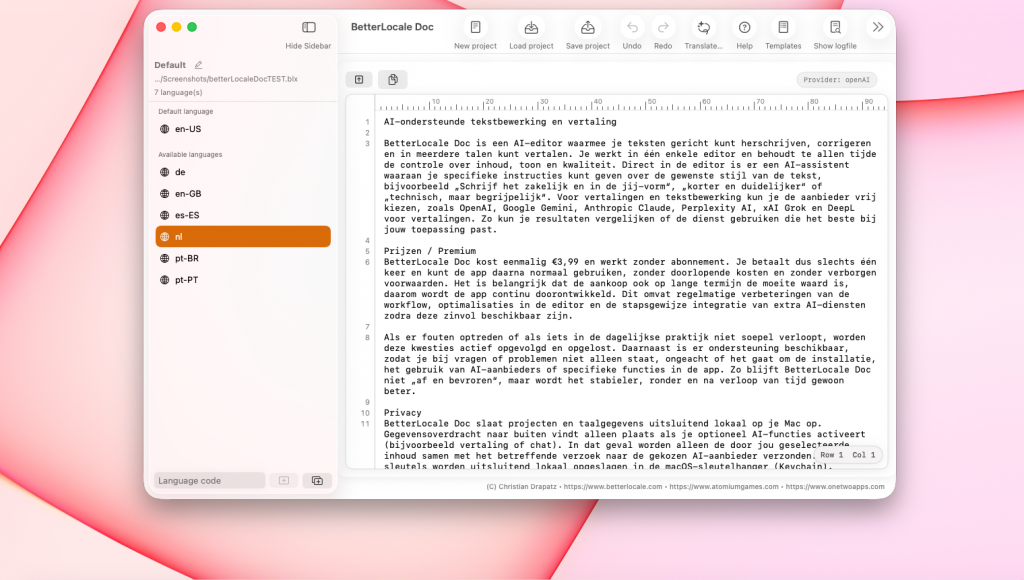Expand the toolbar overflow chevrons
Viewport: 1024px width, 580px height.
878,27
